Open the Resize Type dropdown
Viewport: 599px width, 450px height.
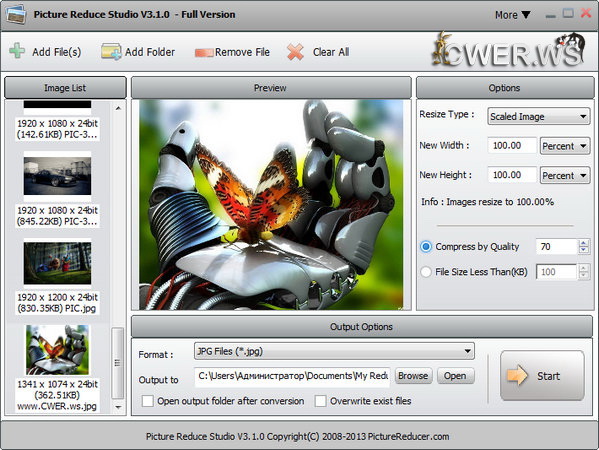(x=539, y=117)
